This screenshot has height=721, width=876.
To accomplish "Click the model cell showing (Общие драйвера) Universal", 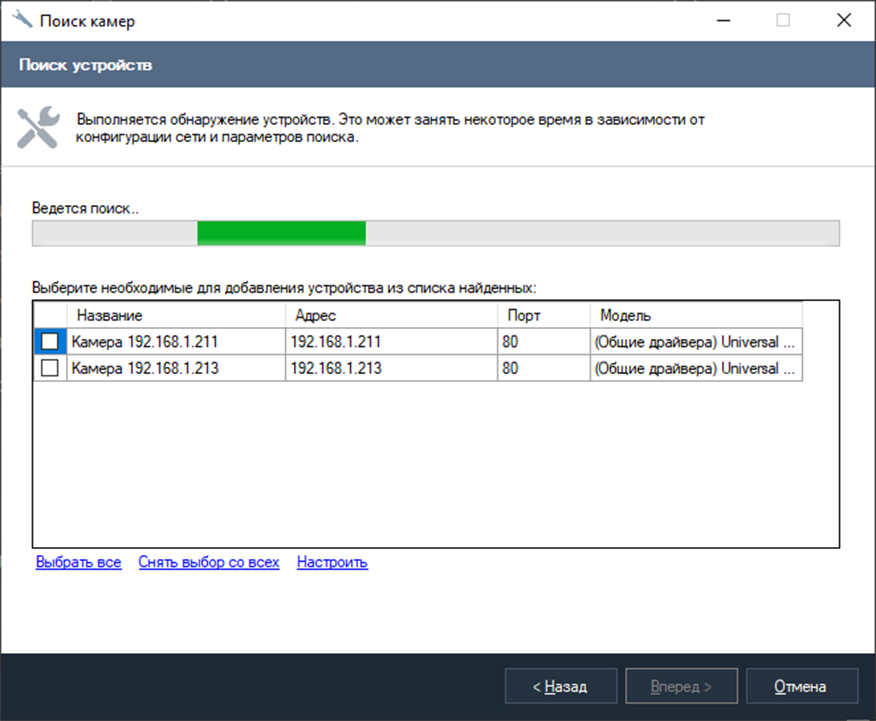I will pos(693,341).
